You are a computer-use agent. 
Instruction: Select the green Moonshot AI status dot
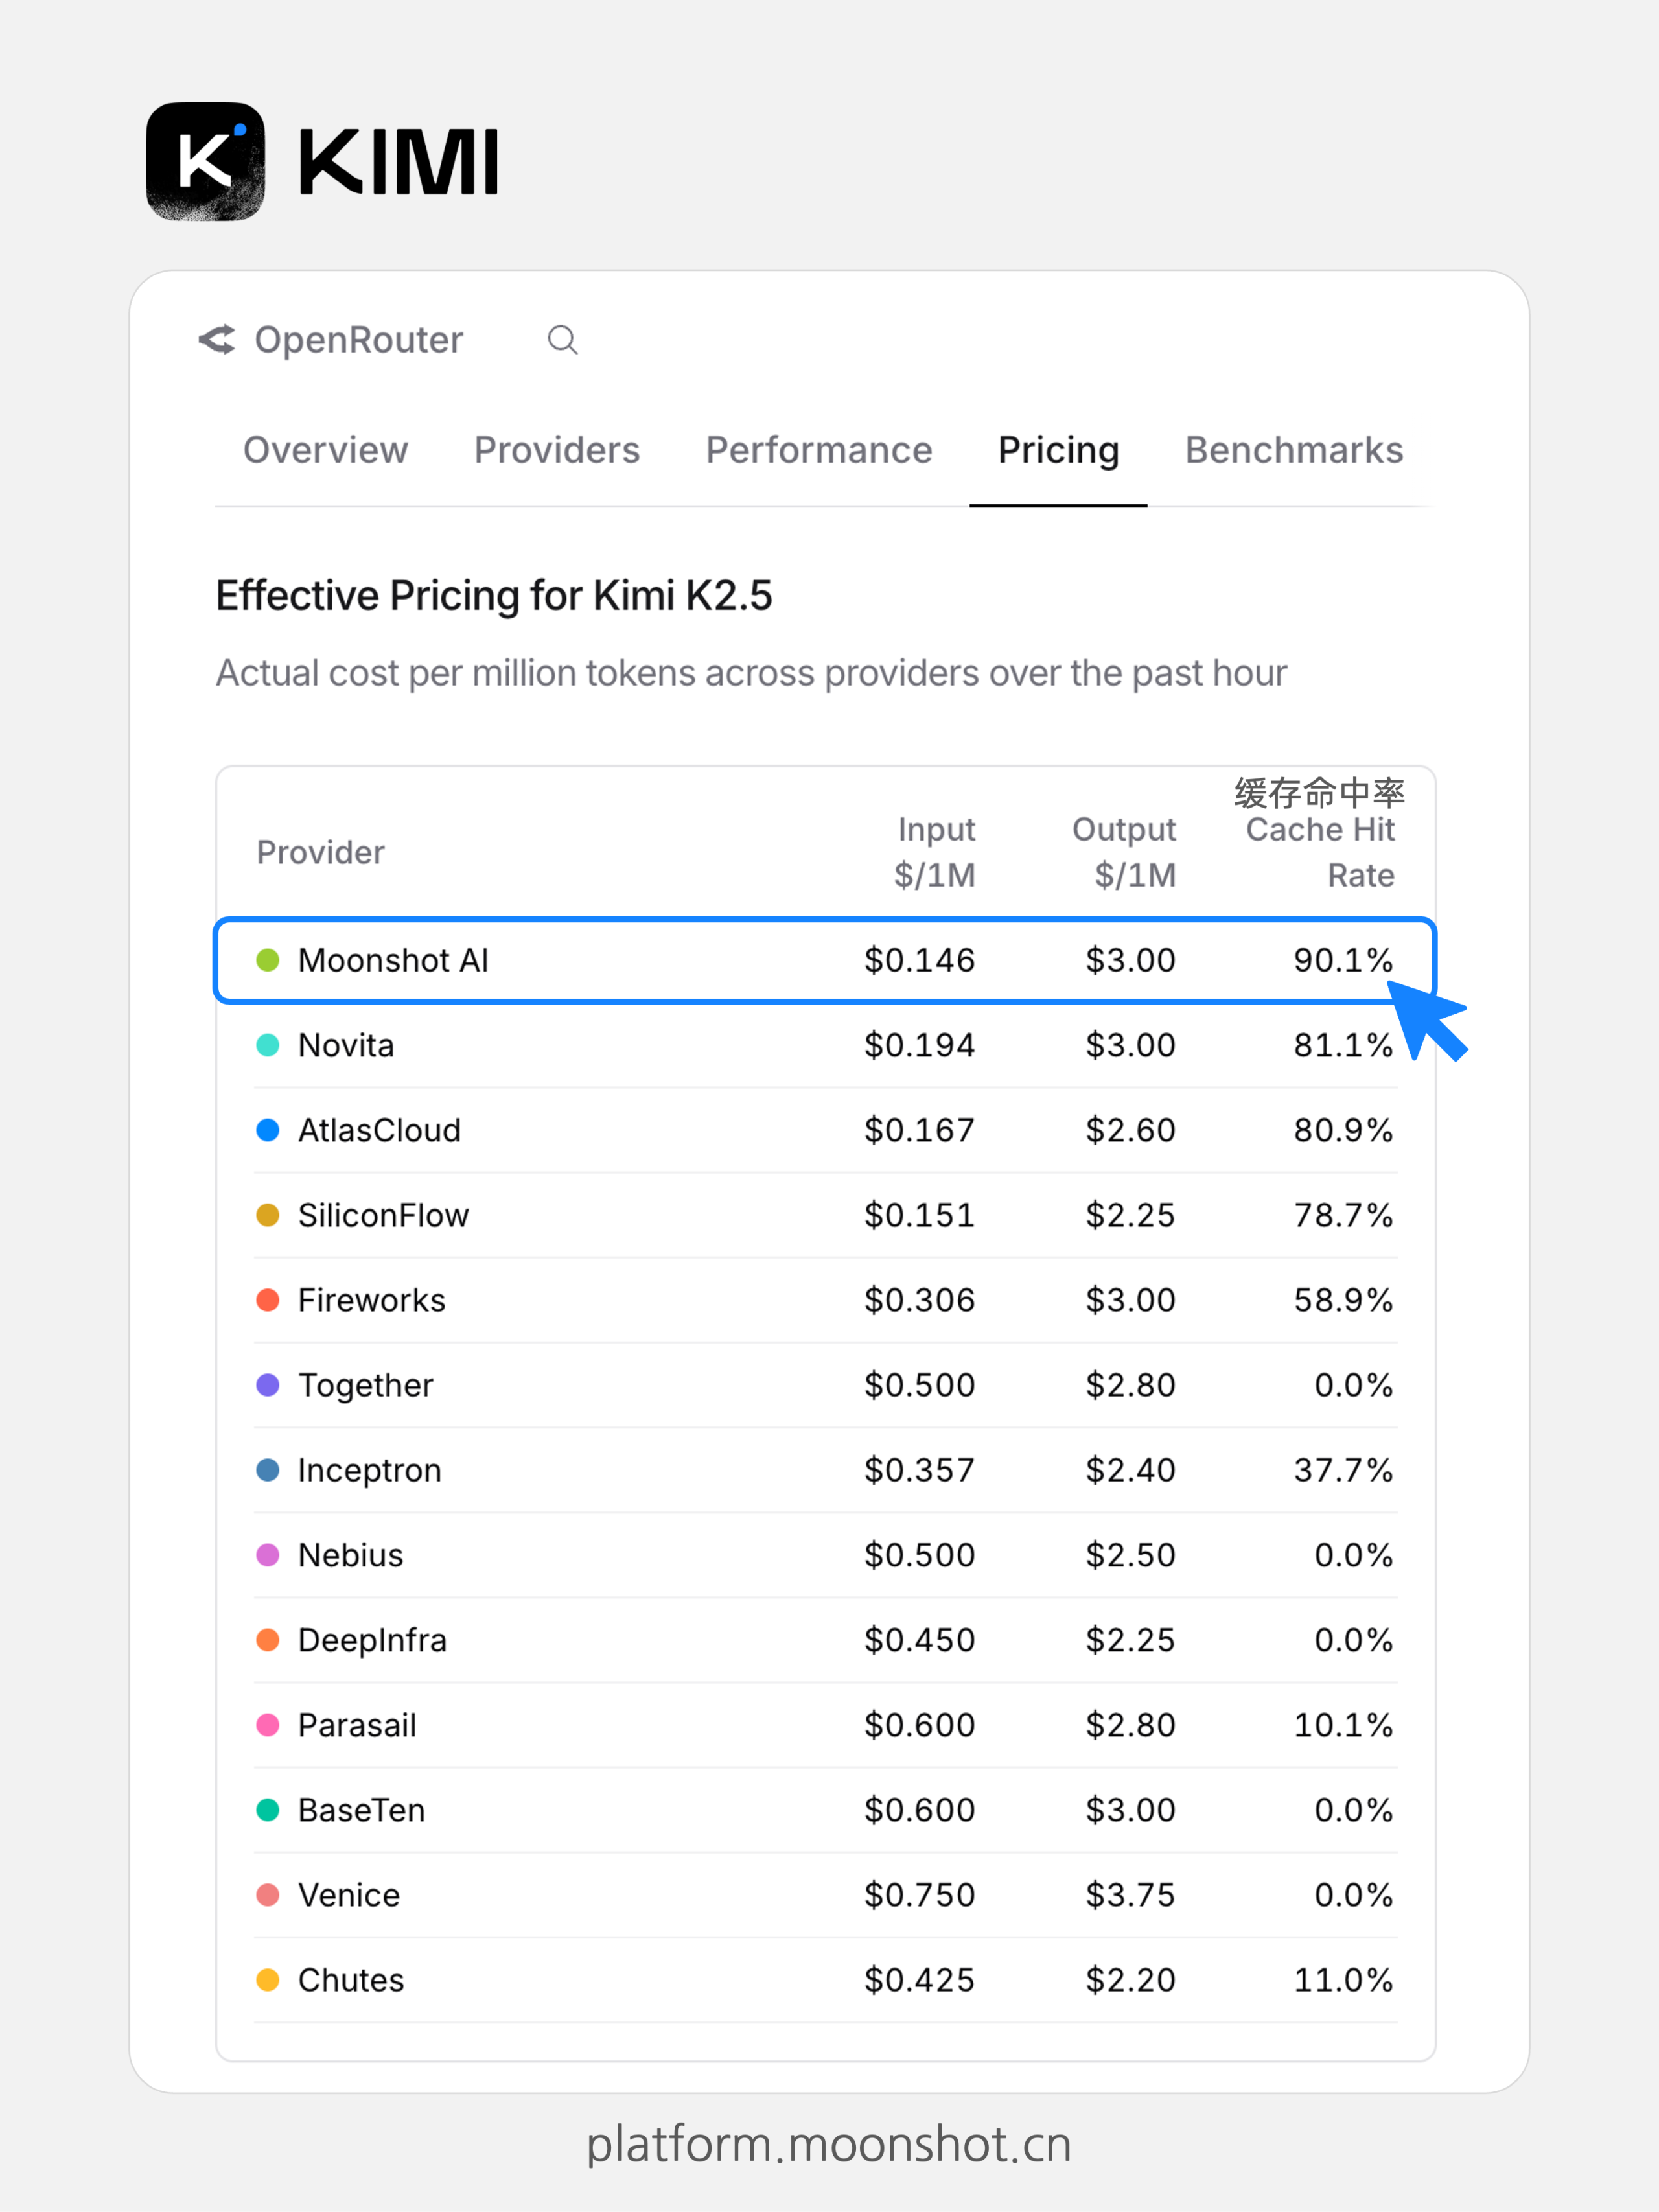(x=269, y=960)
